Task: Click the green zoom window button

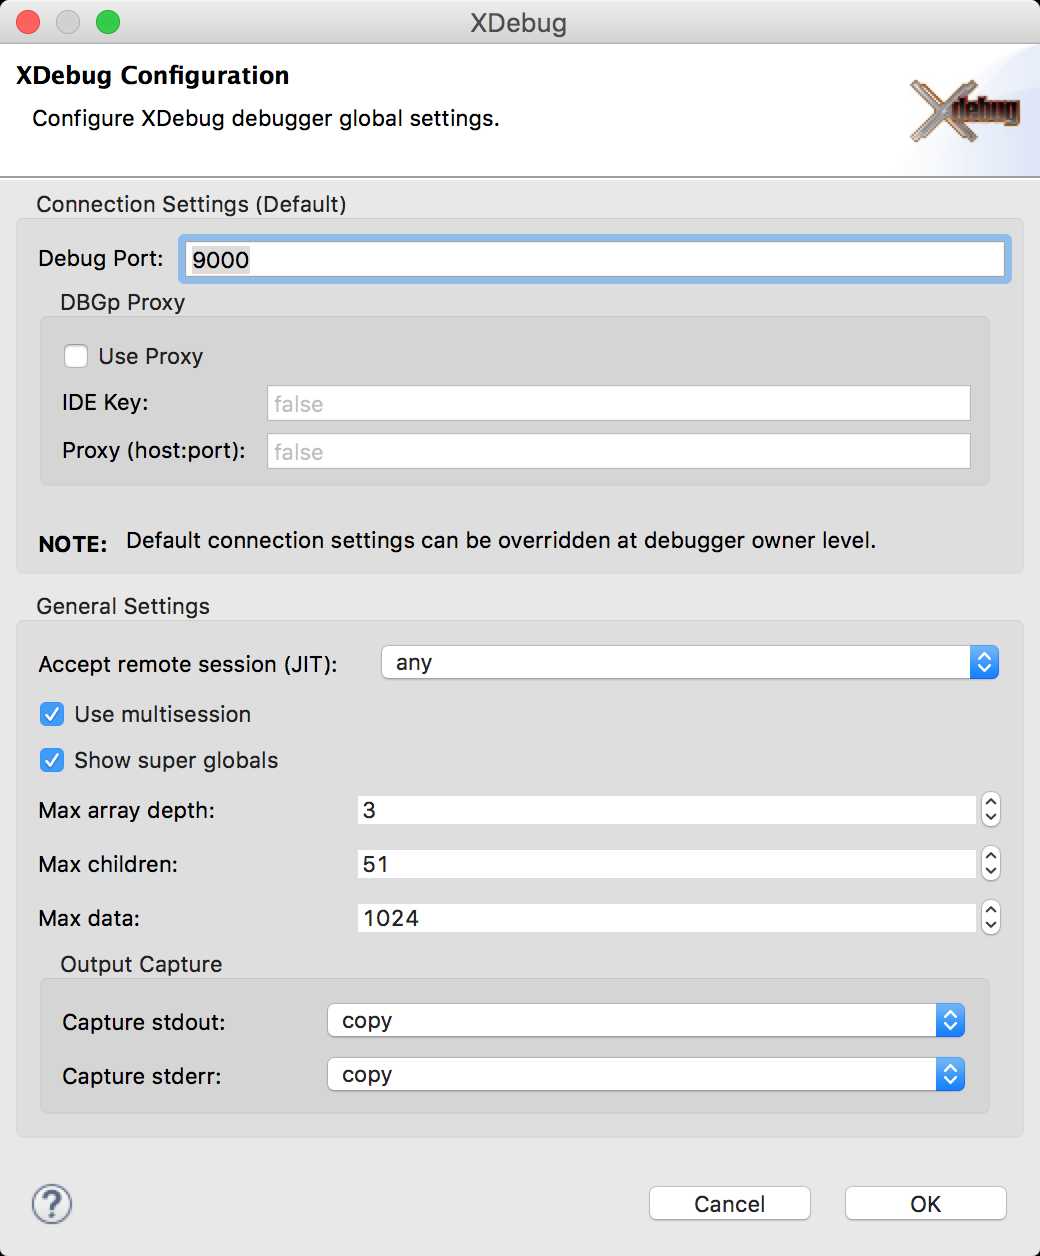Action: click(x=108, y=22)
